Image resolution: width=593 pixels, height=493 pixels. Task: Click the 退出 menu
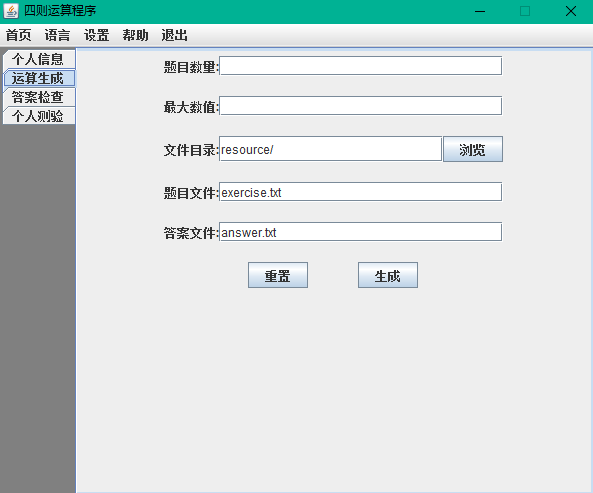(x=174, y=35)
